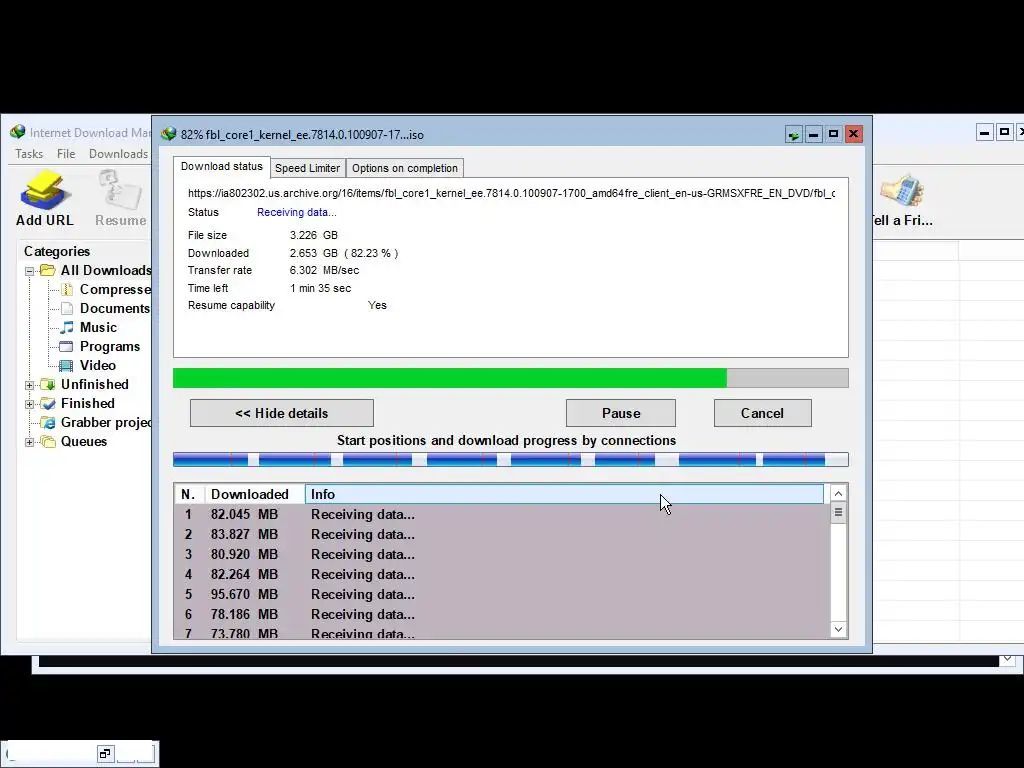Screen dimensions: 1024x768
Task: Select connection row 4 with 82.264 MB
Action: (502, 574)
